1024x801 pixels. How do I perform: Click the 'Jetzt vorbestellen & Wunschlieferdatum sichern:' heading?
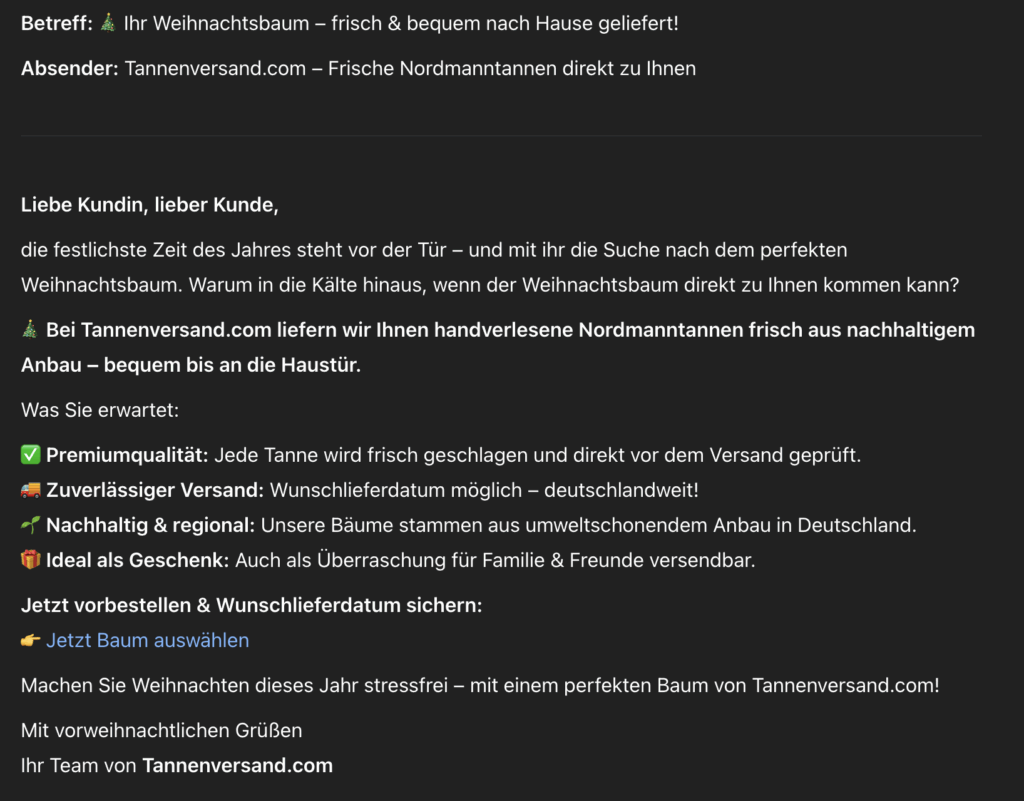(251, 605)
